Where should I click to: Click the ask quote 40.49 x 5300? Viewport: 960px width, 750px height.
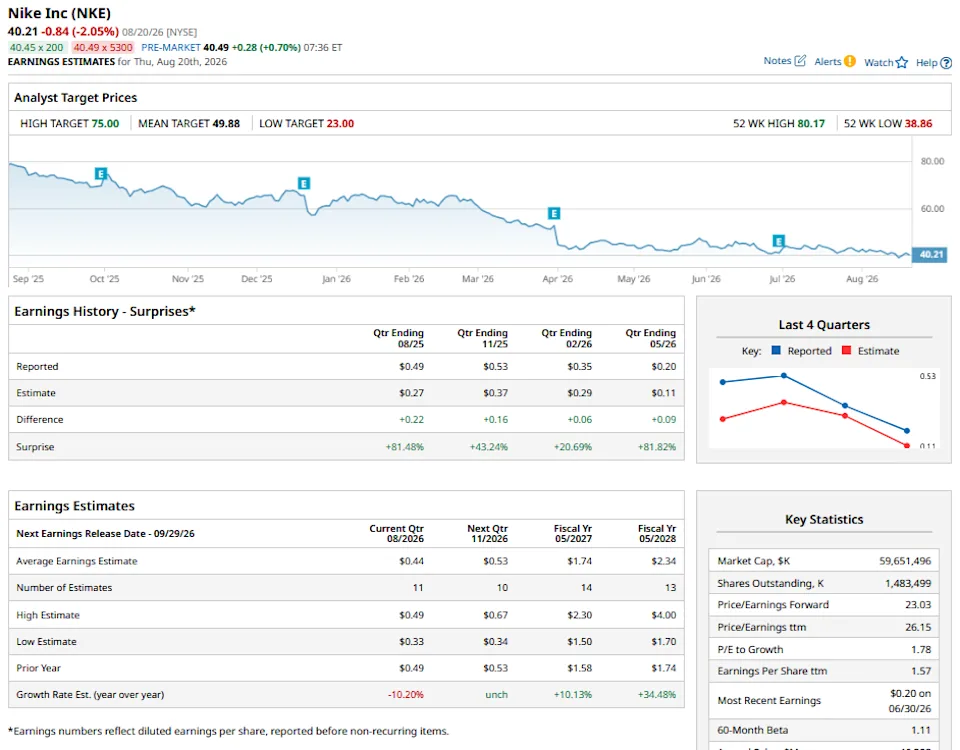(103, 47)
